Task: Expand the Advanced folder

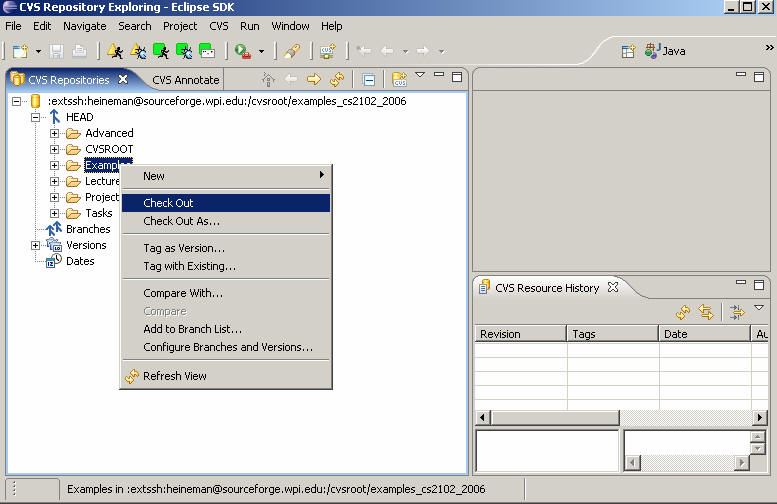Action: [55, 133]
